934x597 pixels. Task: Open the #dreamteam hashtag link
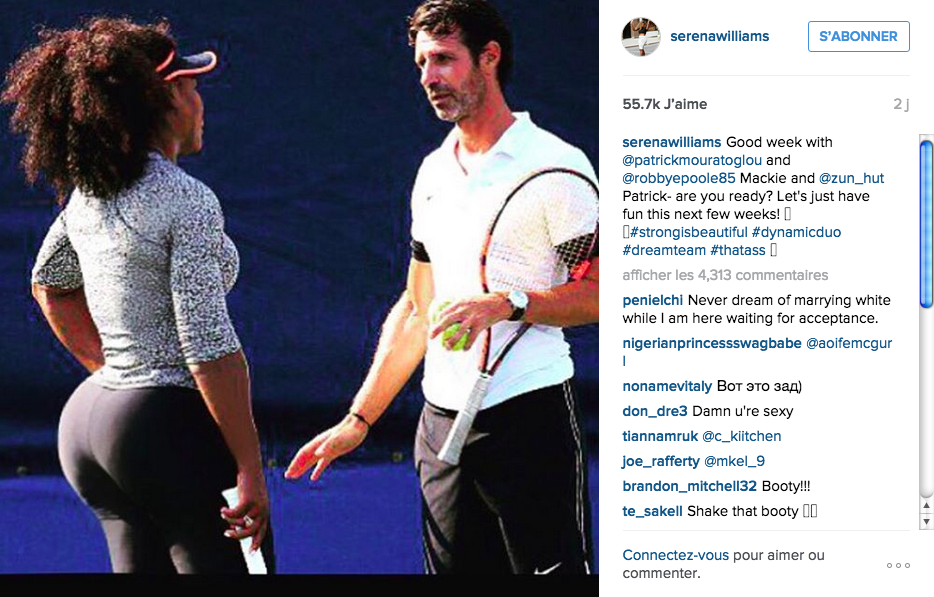point(664,250)
